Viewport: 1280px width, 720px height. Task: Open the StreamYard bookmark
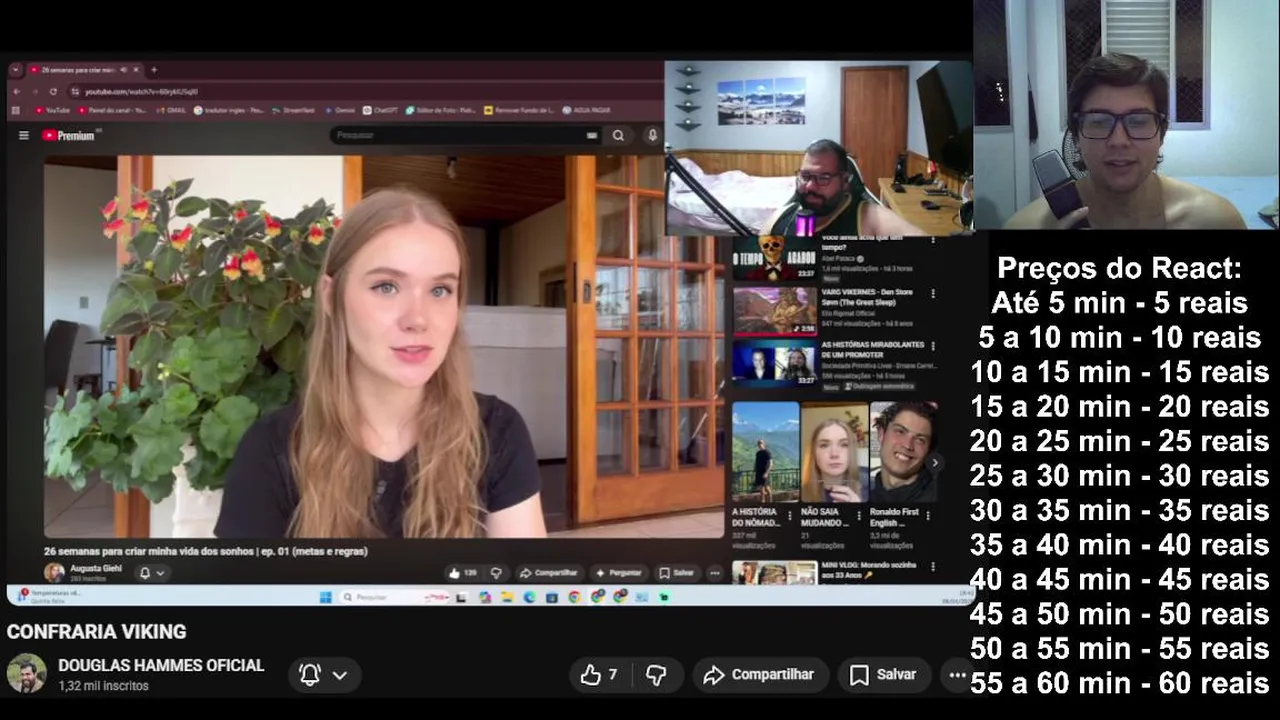(x=294, y=110)
